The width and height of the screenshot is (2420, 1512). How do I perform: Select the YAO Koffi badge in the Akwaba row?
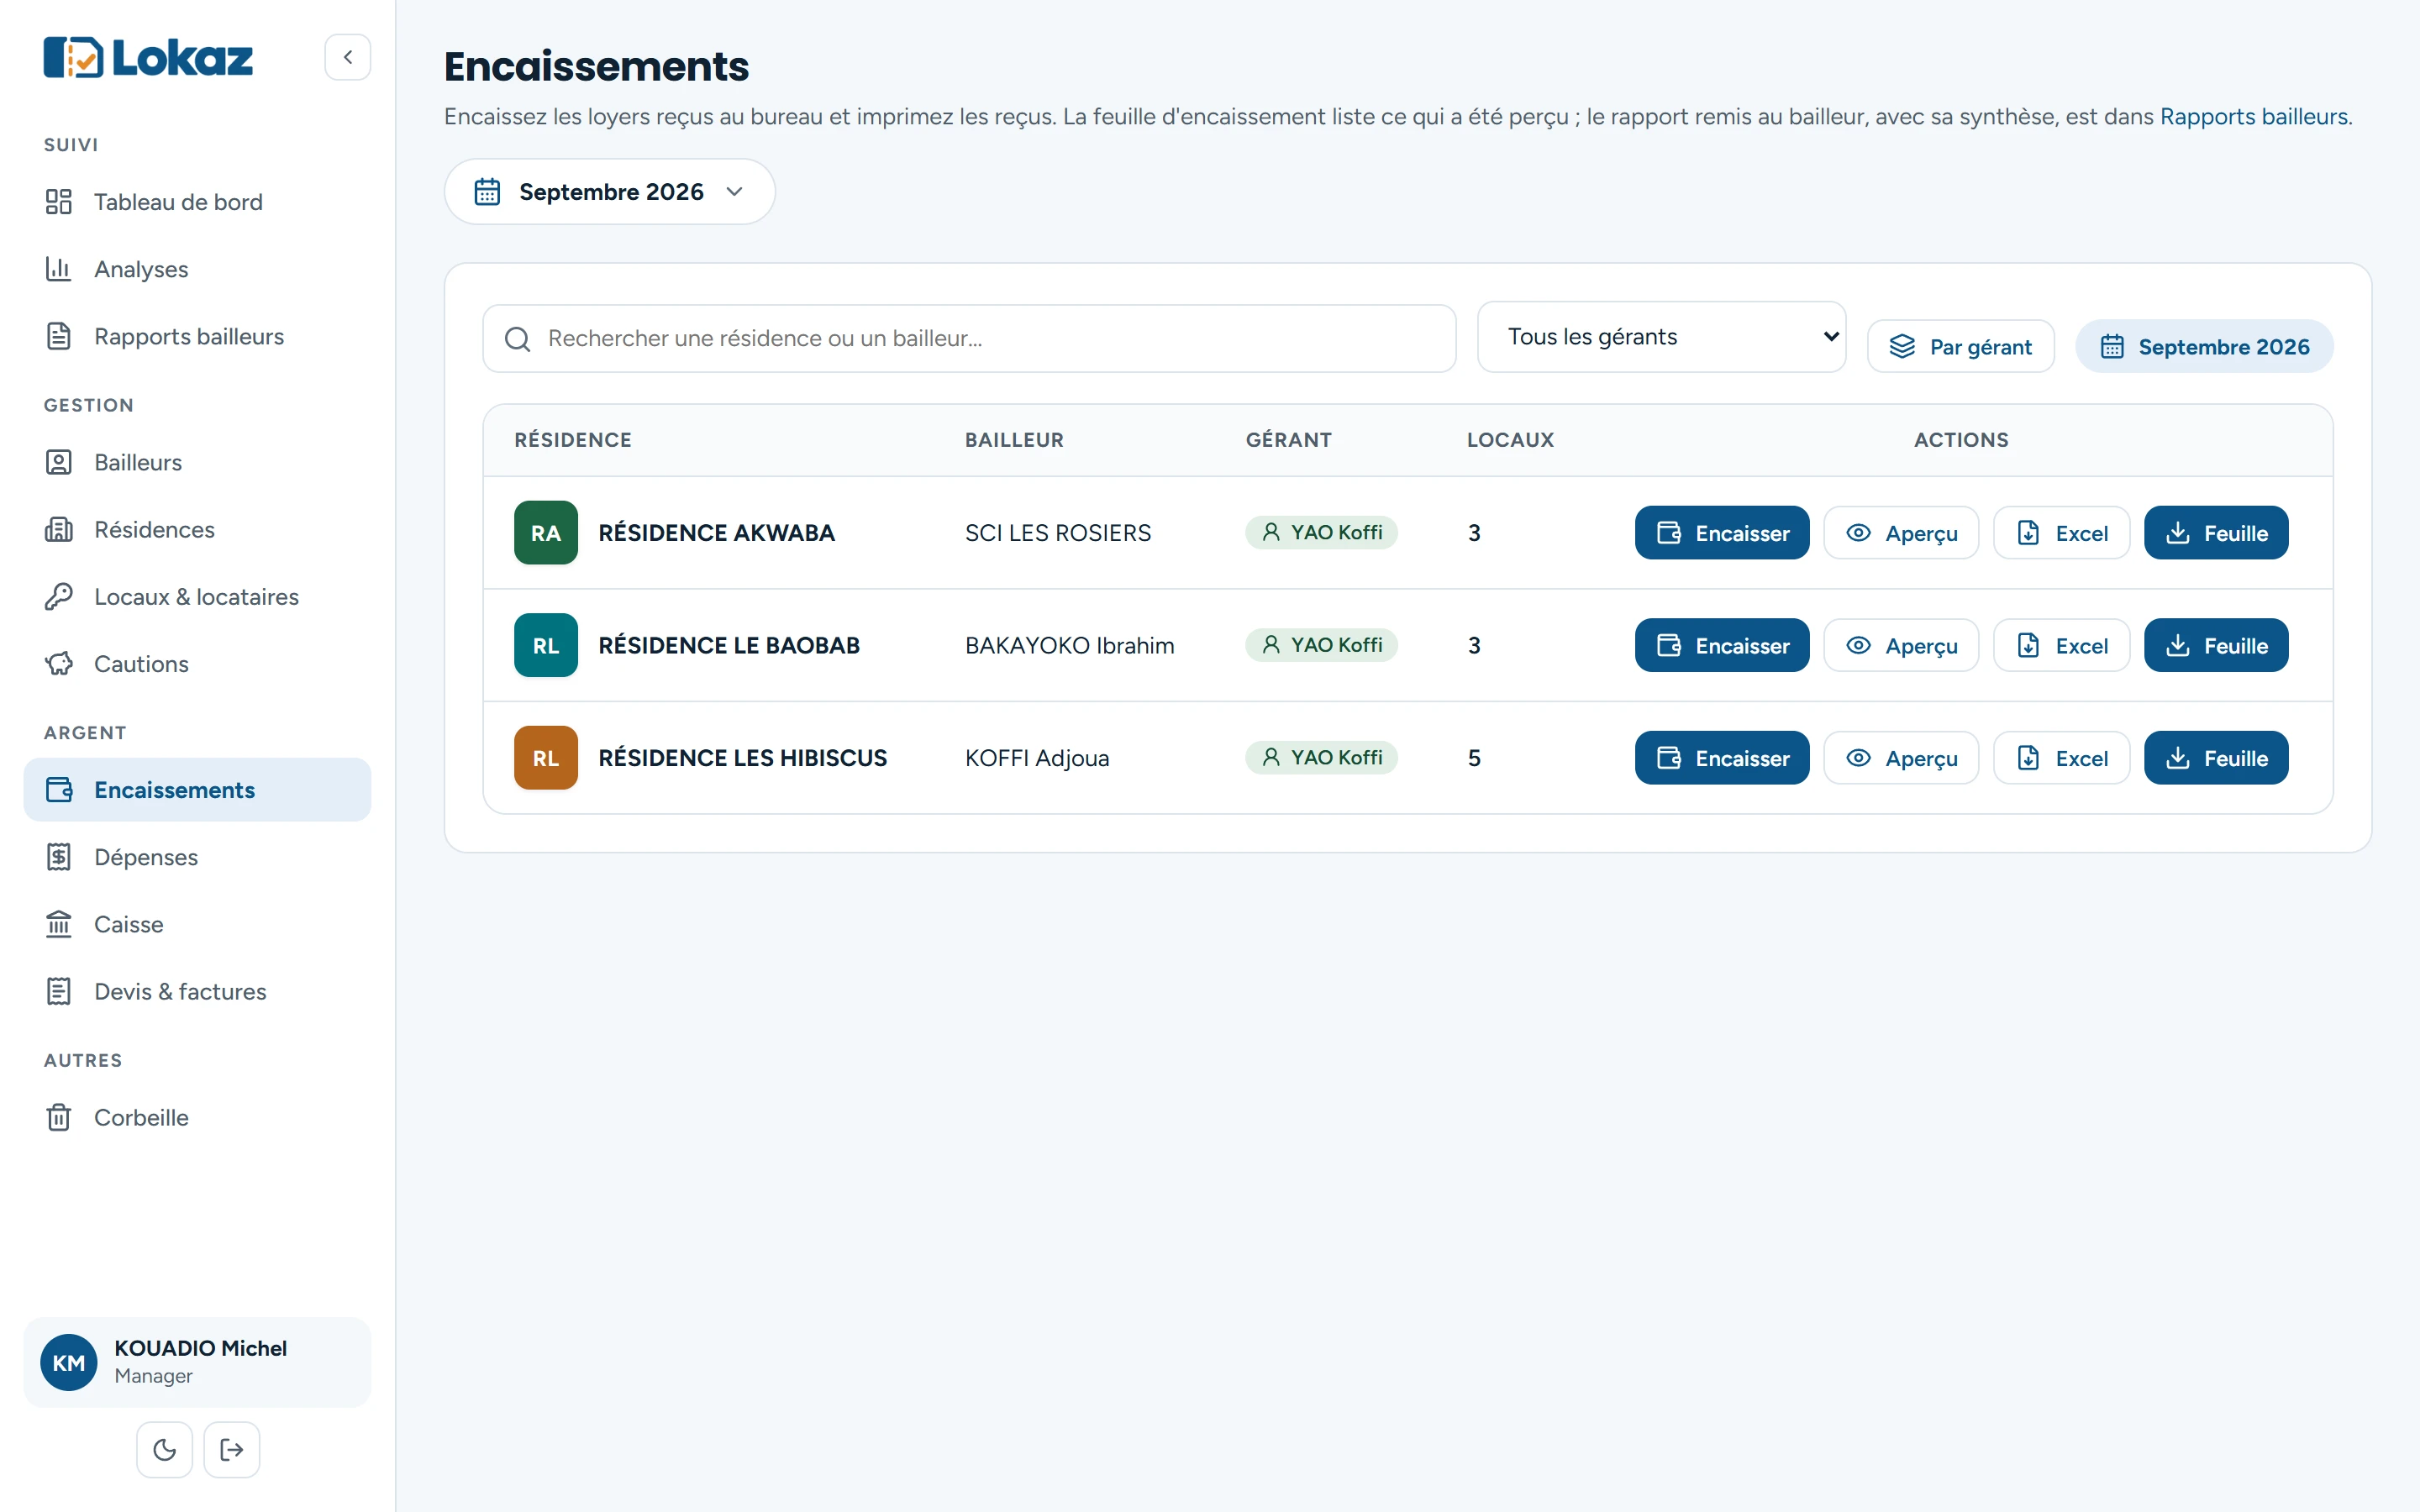1320,532
